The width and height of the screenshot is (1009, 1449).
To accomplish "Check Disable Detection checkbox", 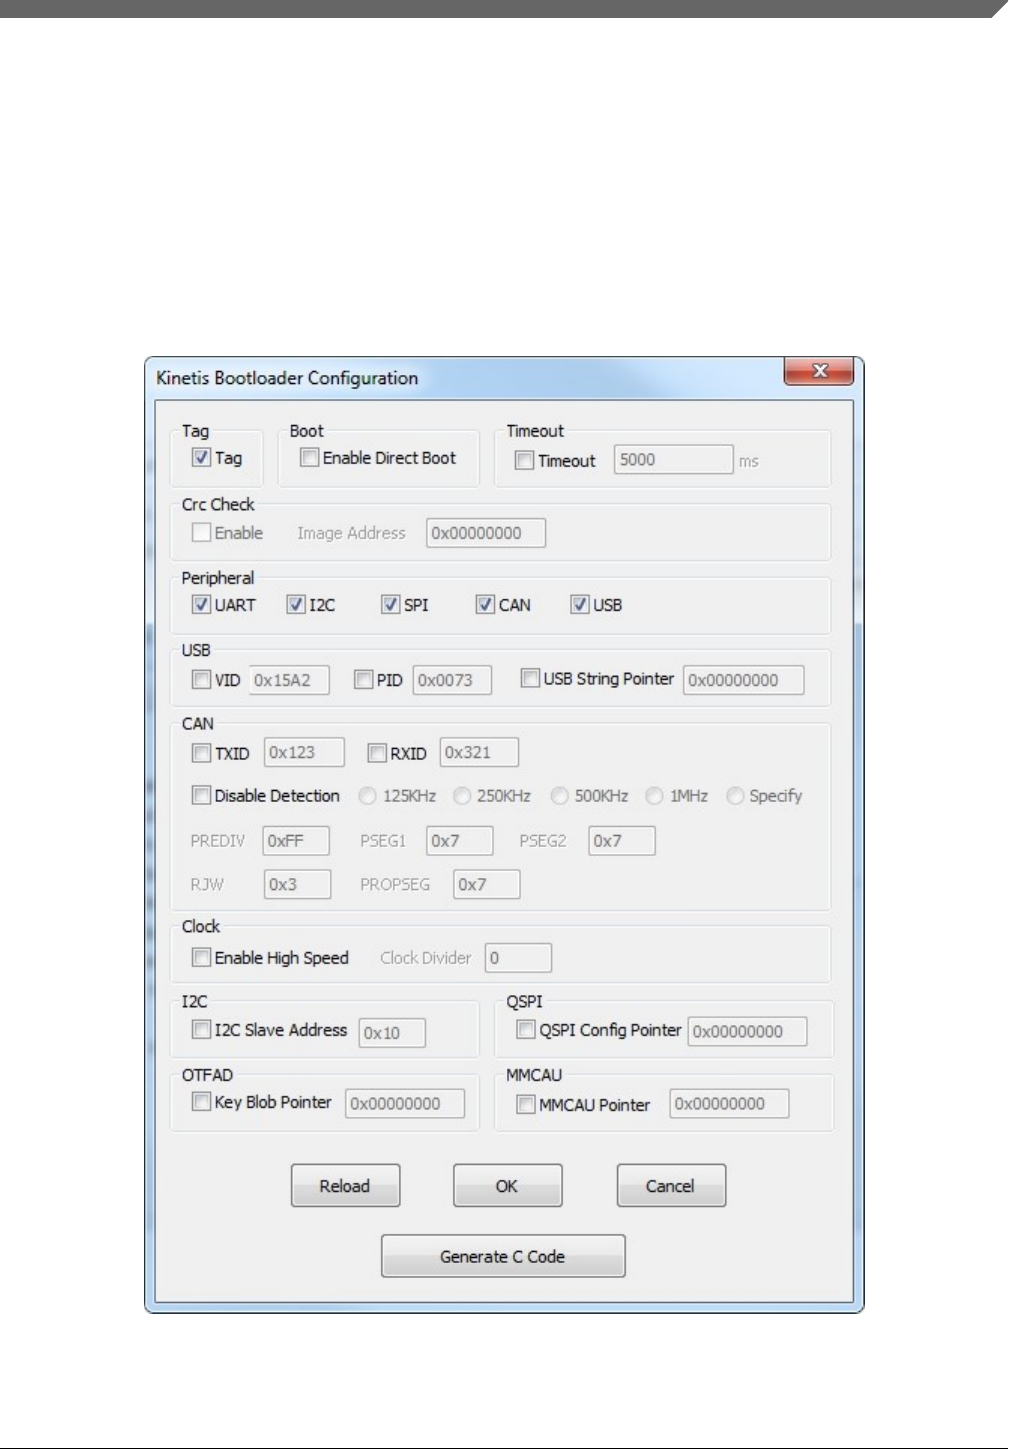I will point(201,796).
